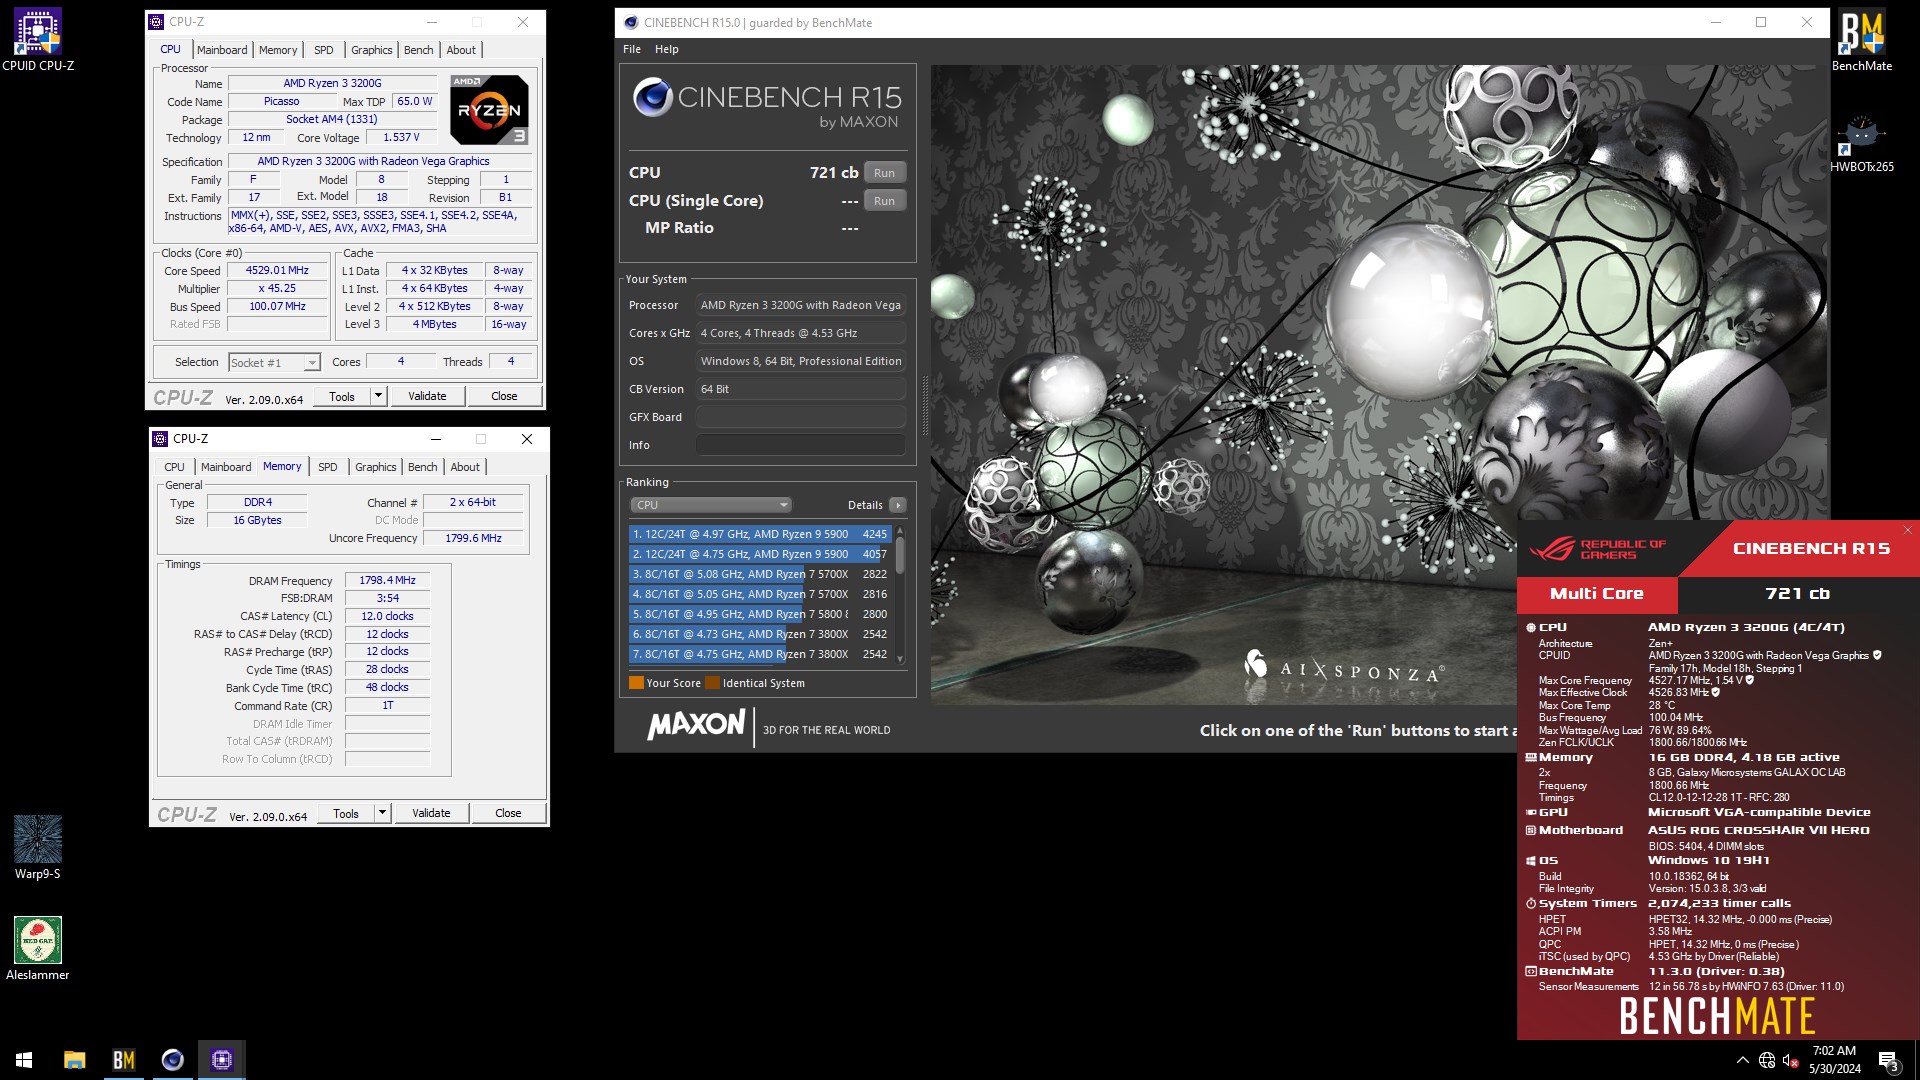Select ranking row 1 Ryzen 9 5900 4245
The image size is (1920, 1080).
(x=760, y=534)
